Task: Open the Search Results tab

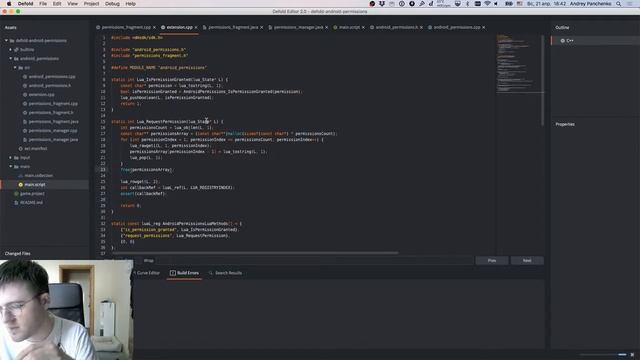Action: 225,273
